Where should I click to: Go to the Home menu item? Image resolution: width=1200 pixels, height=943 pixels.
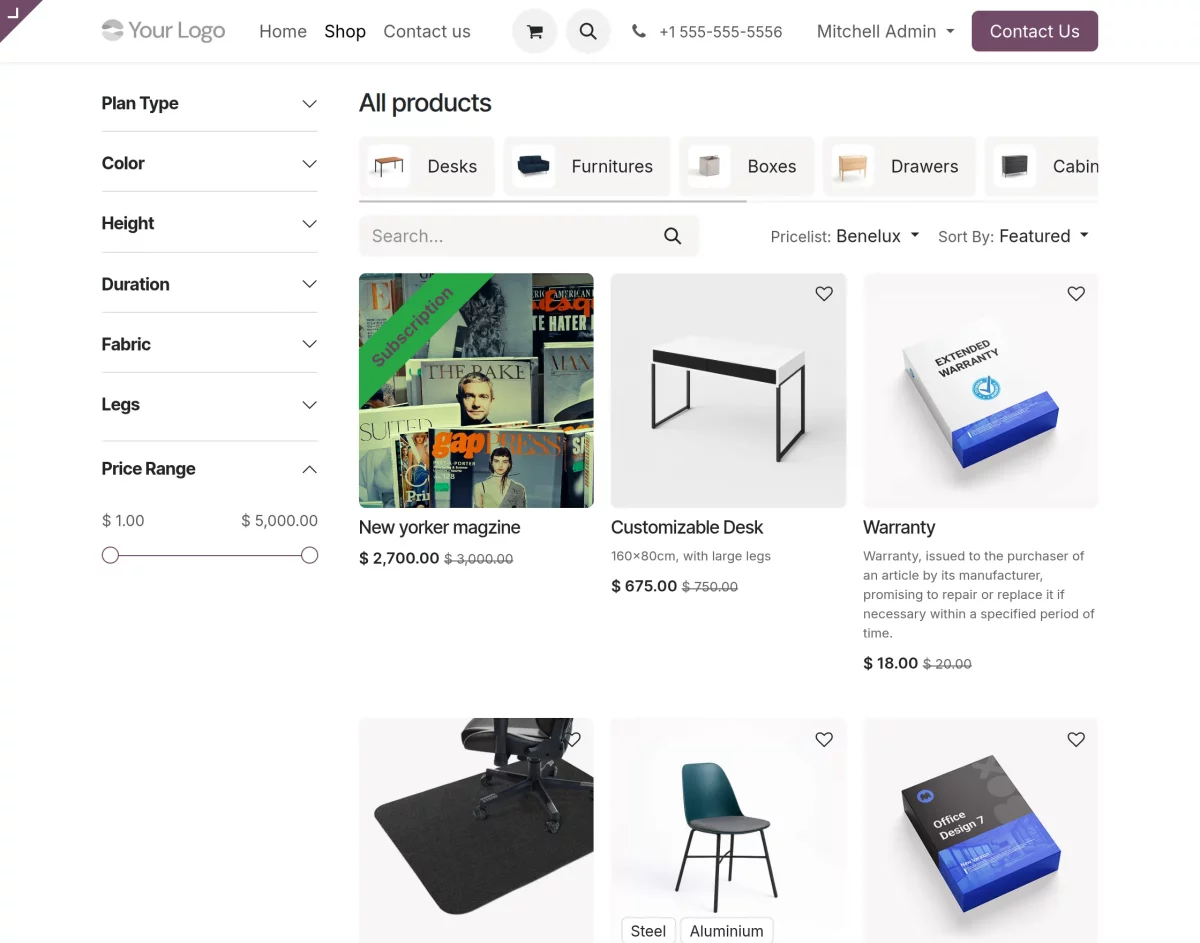pyautogui.click(x=283, y=32)
